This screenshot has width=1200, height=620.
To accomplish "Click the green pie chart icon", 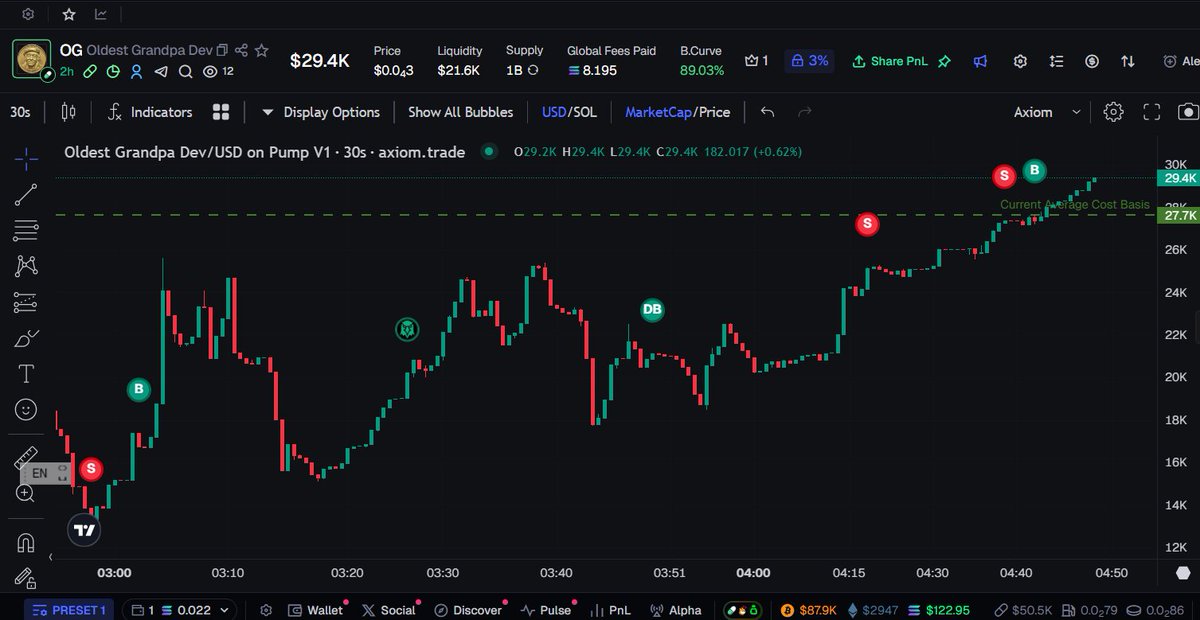I will [114, 72].
